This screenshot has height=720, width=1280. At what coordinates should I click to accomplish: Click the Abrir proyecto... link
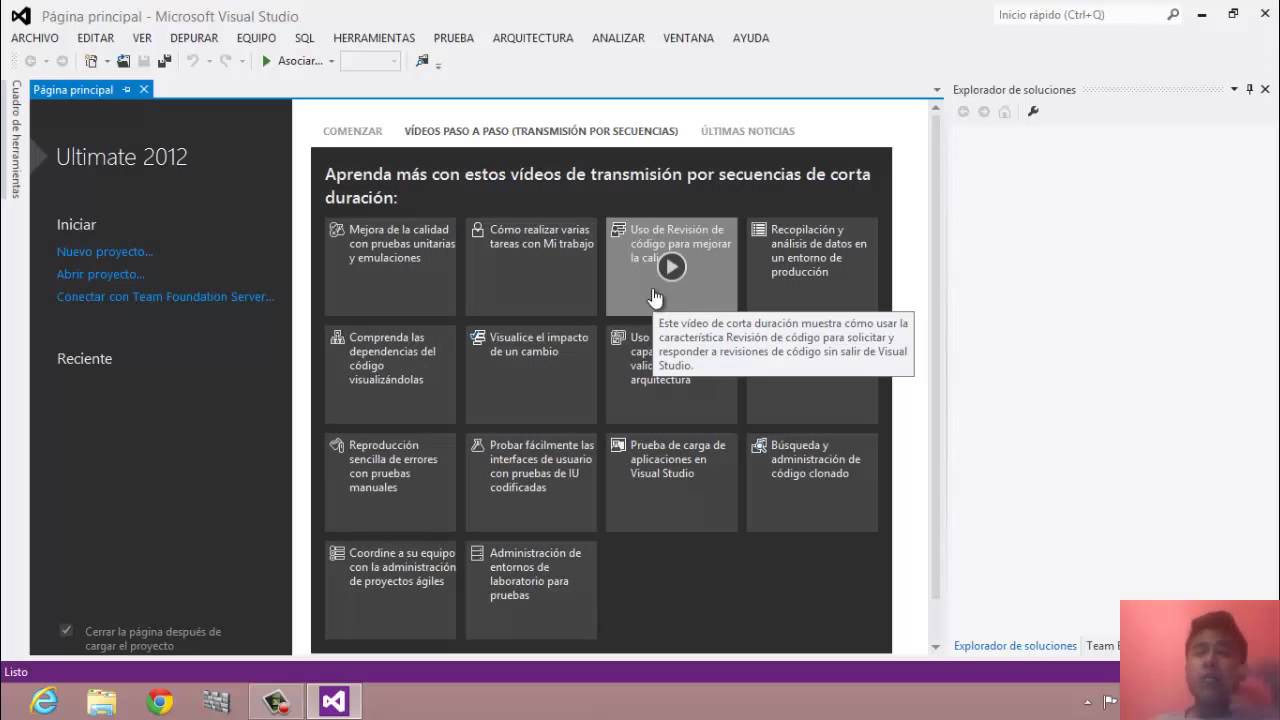pos(101,274)
